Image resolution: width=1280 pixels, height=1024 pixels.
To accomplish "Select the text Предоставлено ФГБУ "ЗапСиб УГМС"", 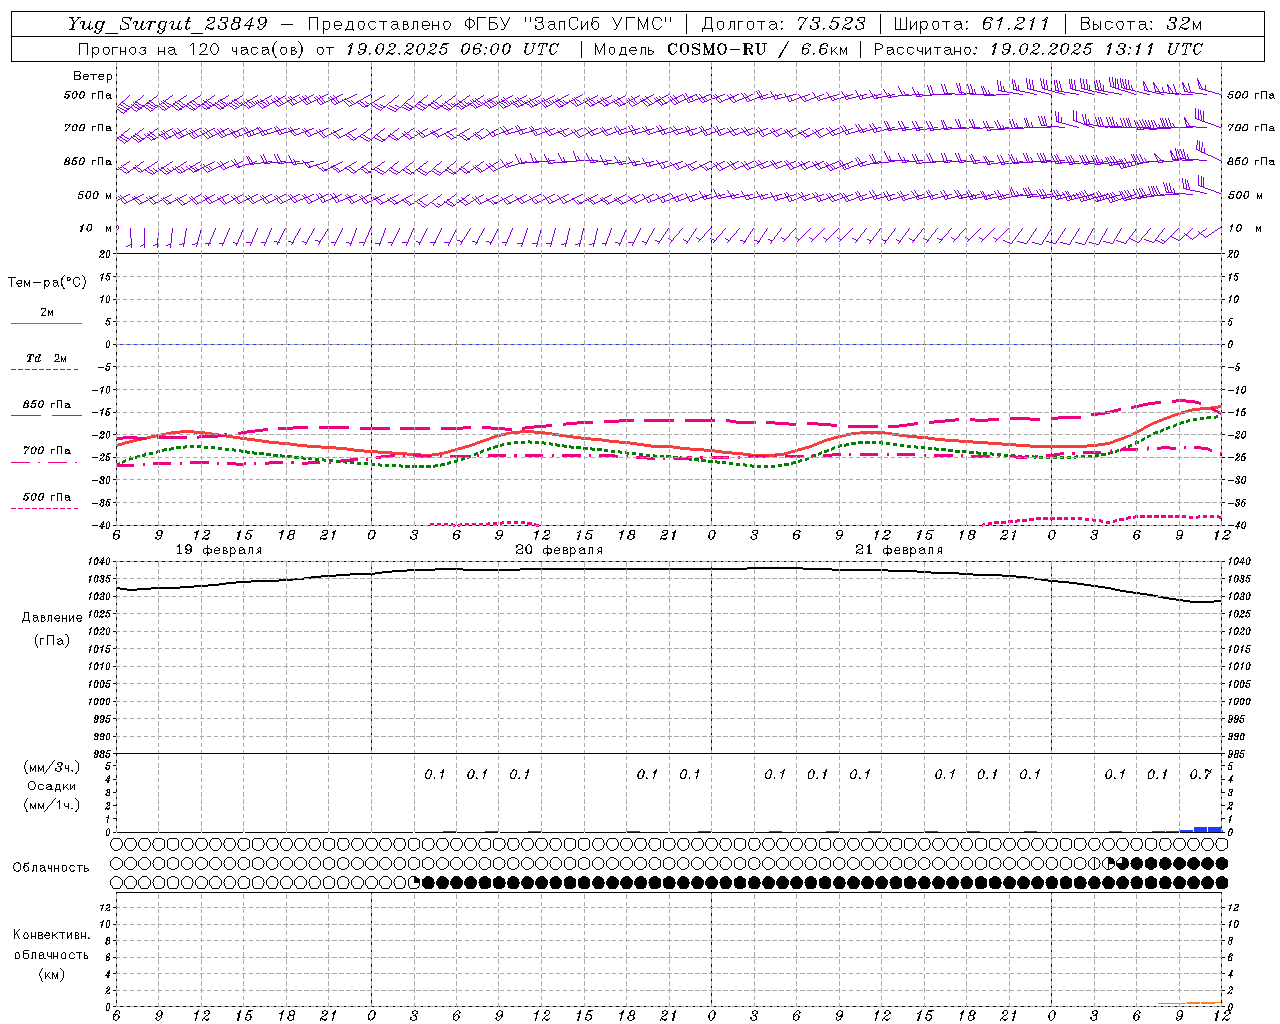I will [490, 24].
